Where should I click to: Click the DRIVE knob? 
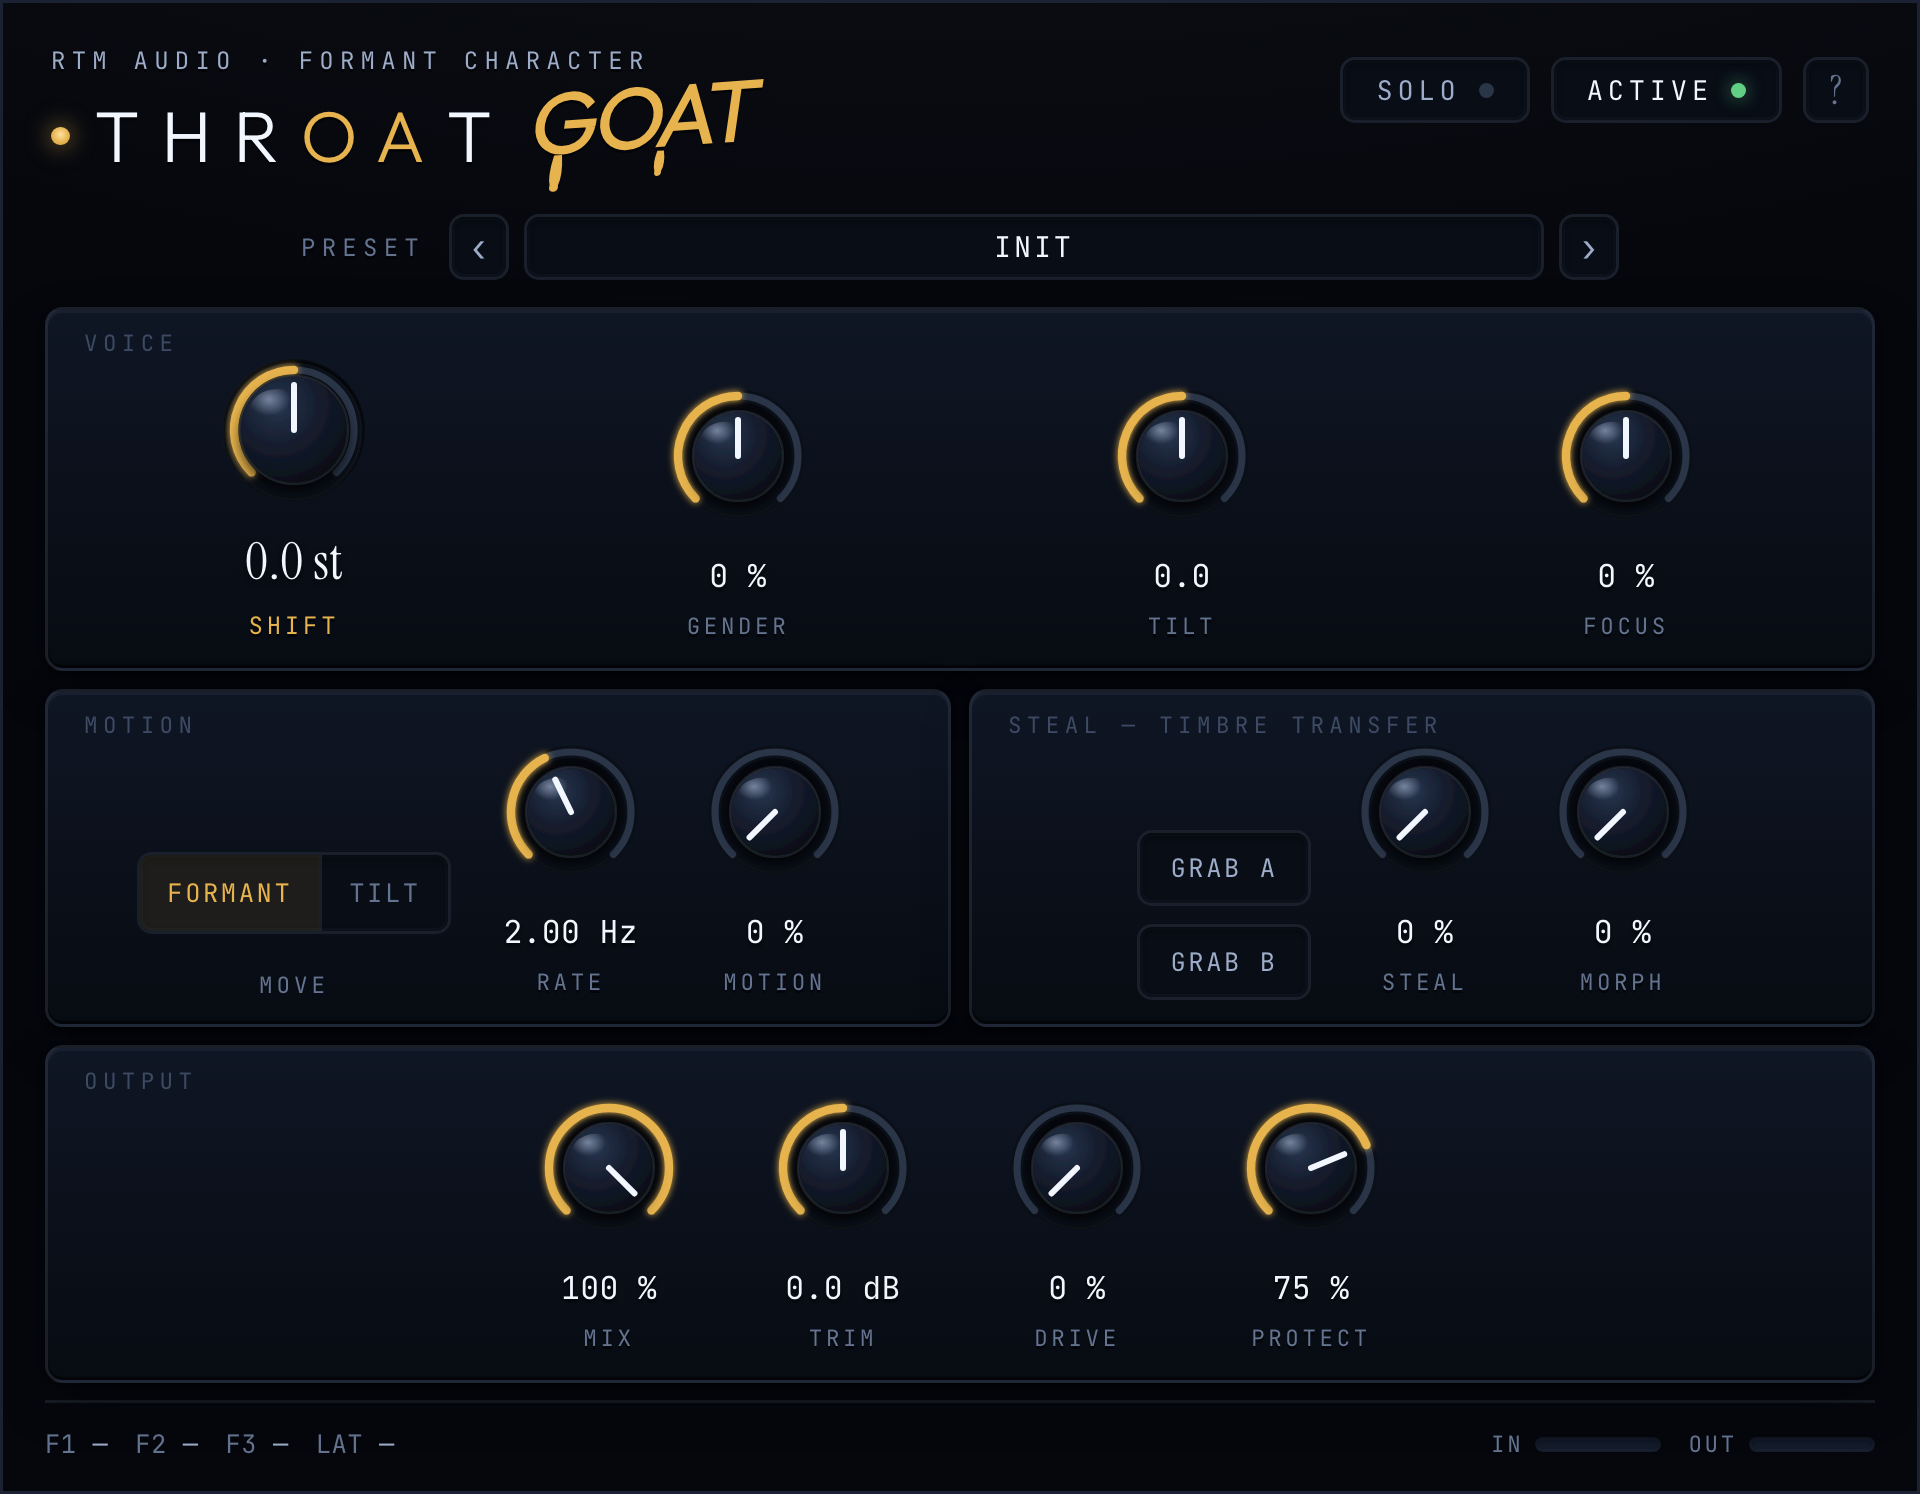tap(1076, 1167)
